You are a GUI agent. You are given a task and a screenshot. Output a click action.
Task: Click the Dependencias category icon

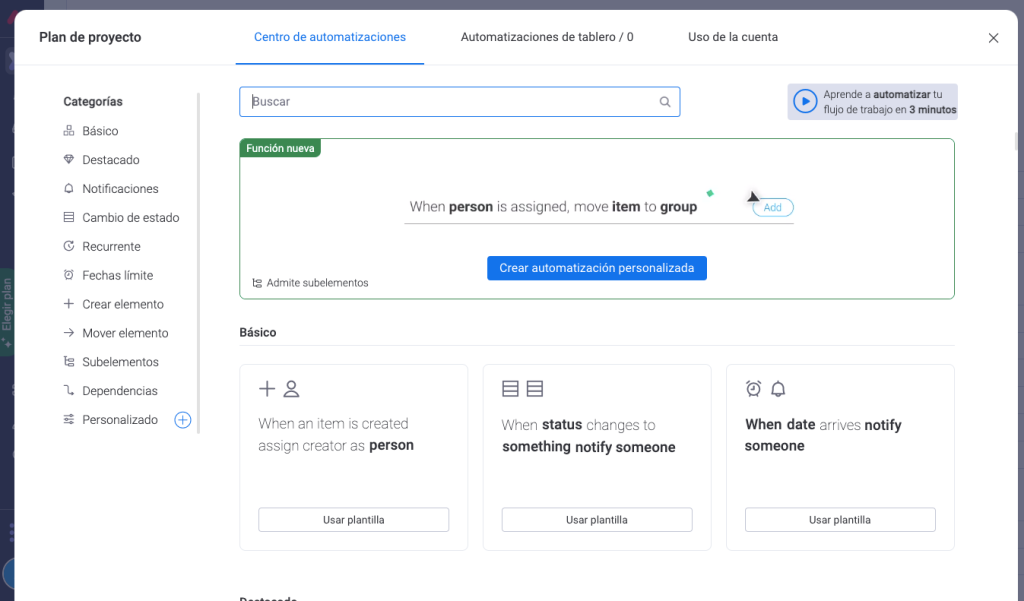[69, 391]
